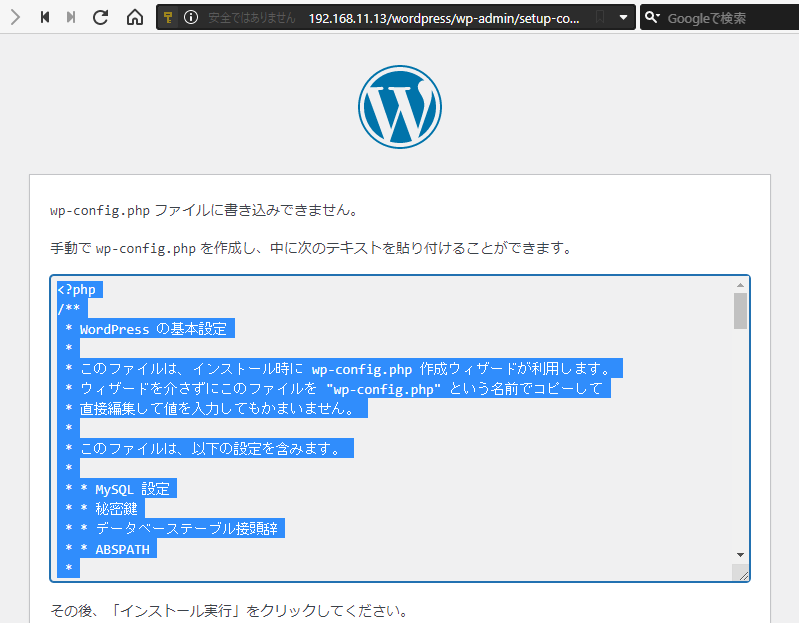Click the textarea resize handle
Screen dimensions: 799x623
tap(742, 574)
